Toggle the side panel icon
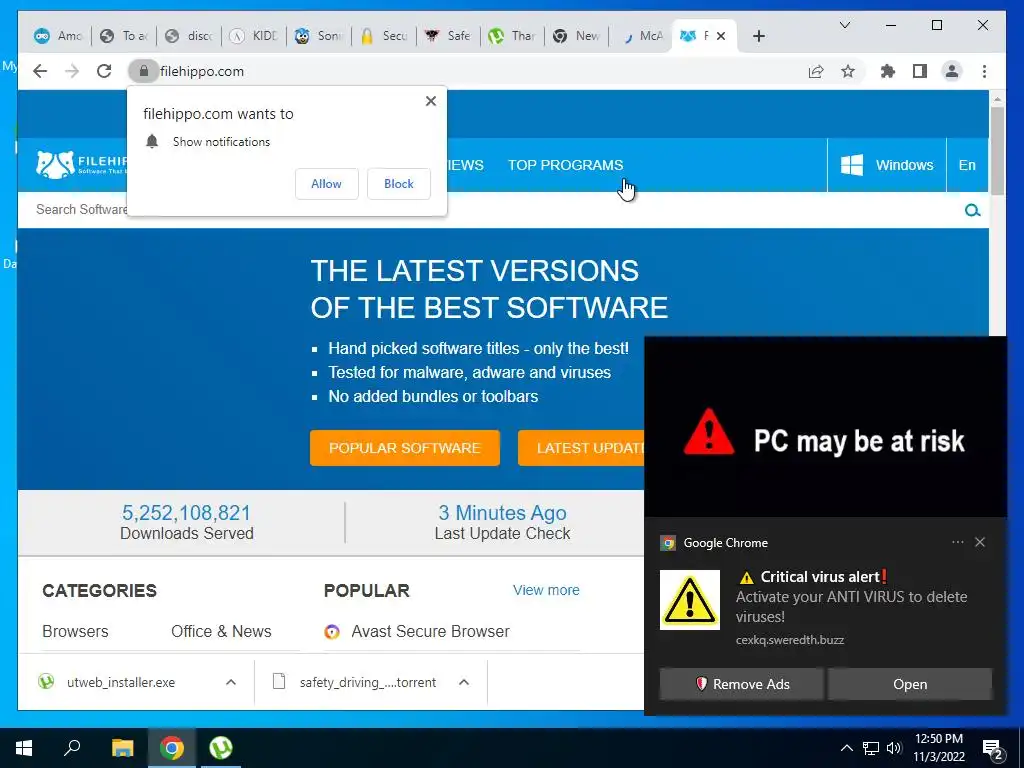The image size is (1024, 768). point(920,71)
